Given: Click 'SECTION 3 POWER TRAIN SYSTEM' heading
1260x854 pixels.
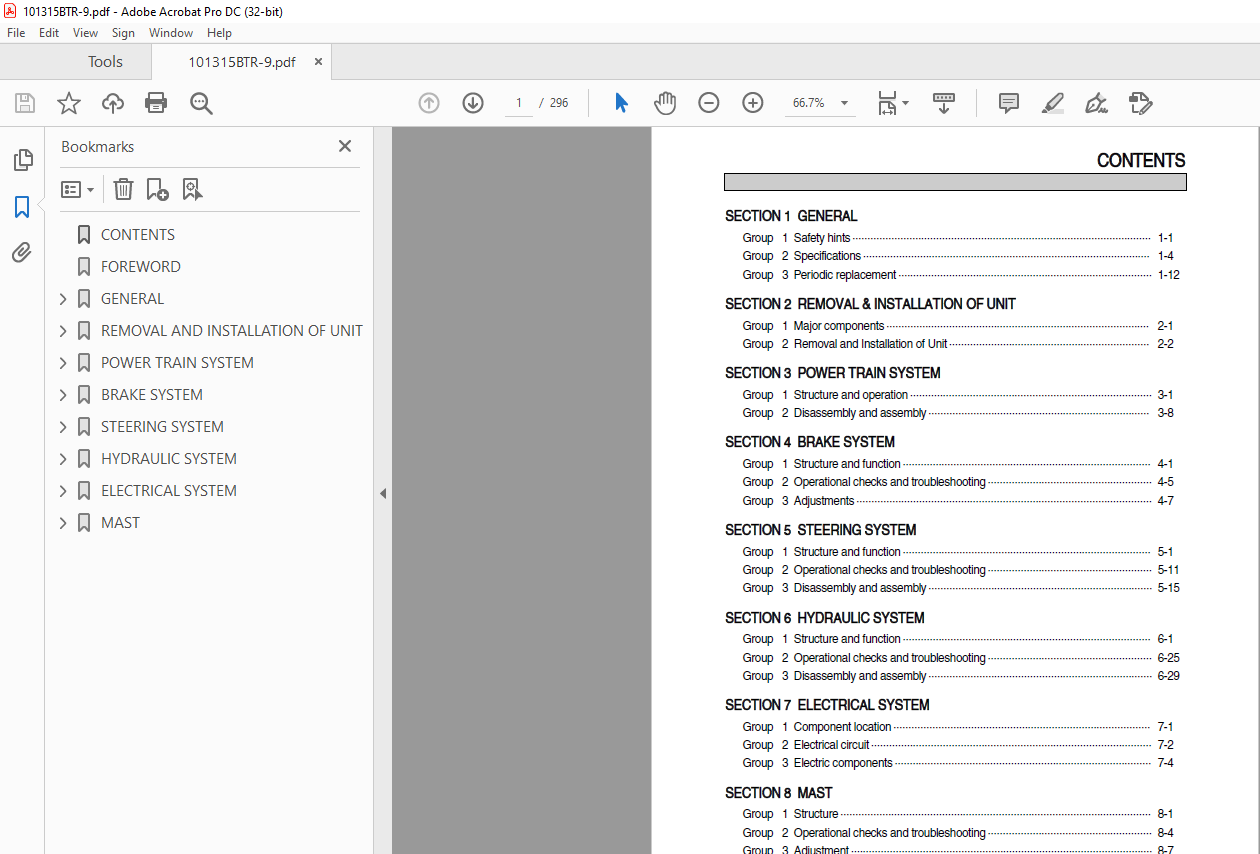Looking at the screenshot, I should coord(833,373).
